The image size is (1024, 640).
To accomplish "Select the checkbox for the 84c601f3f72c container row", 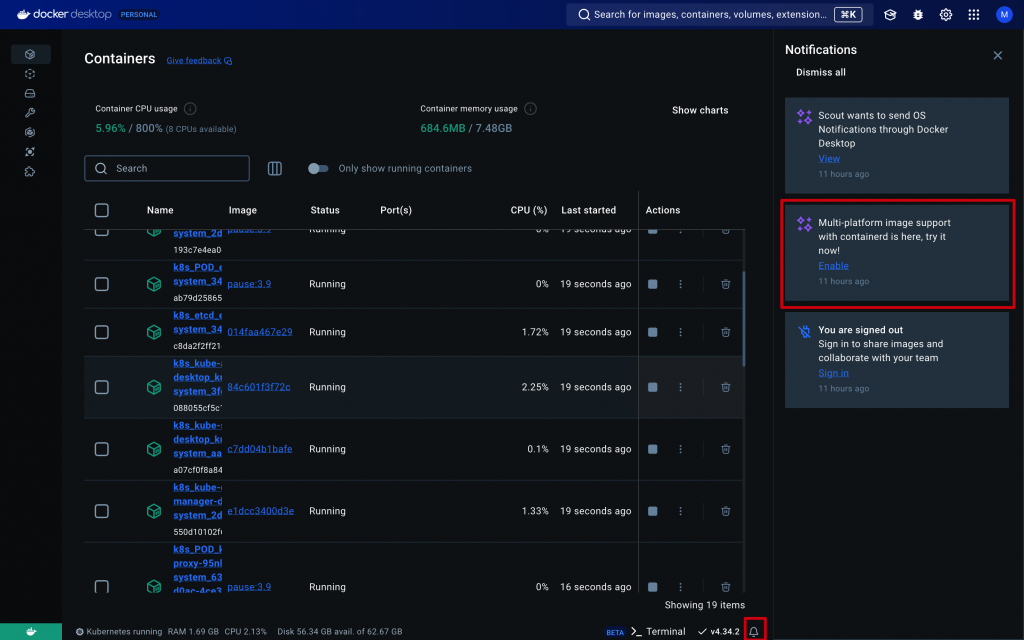I will pyautogui.click(x=102, y=387).
